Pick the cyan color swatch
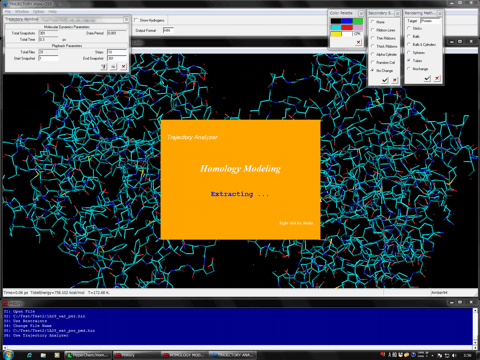The width and height of the screenshot is (480, 360). click(336, 27)
